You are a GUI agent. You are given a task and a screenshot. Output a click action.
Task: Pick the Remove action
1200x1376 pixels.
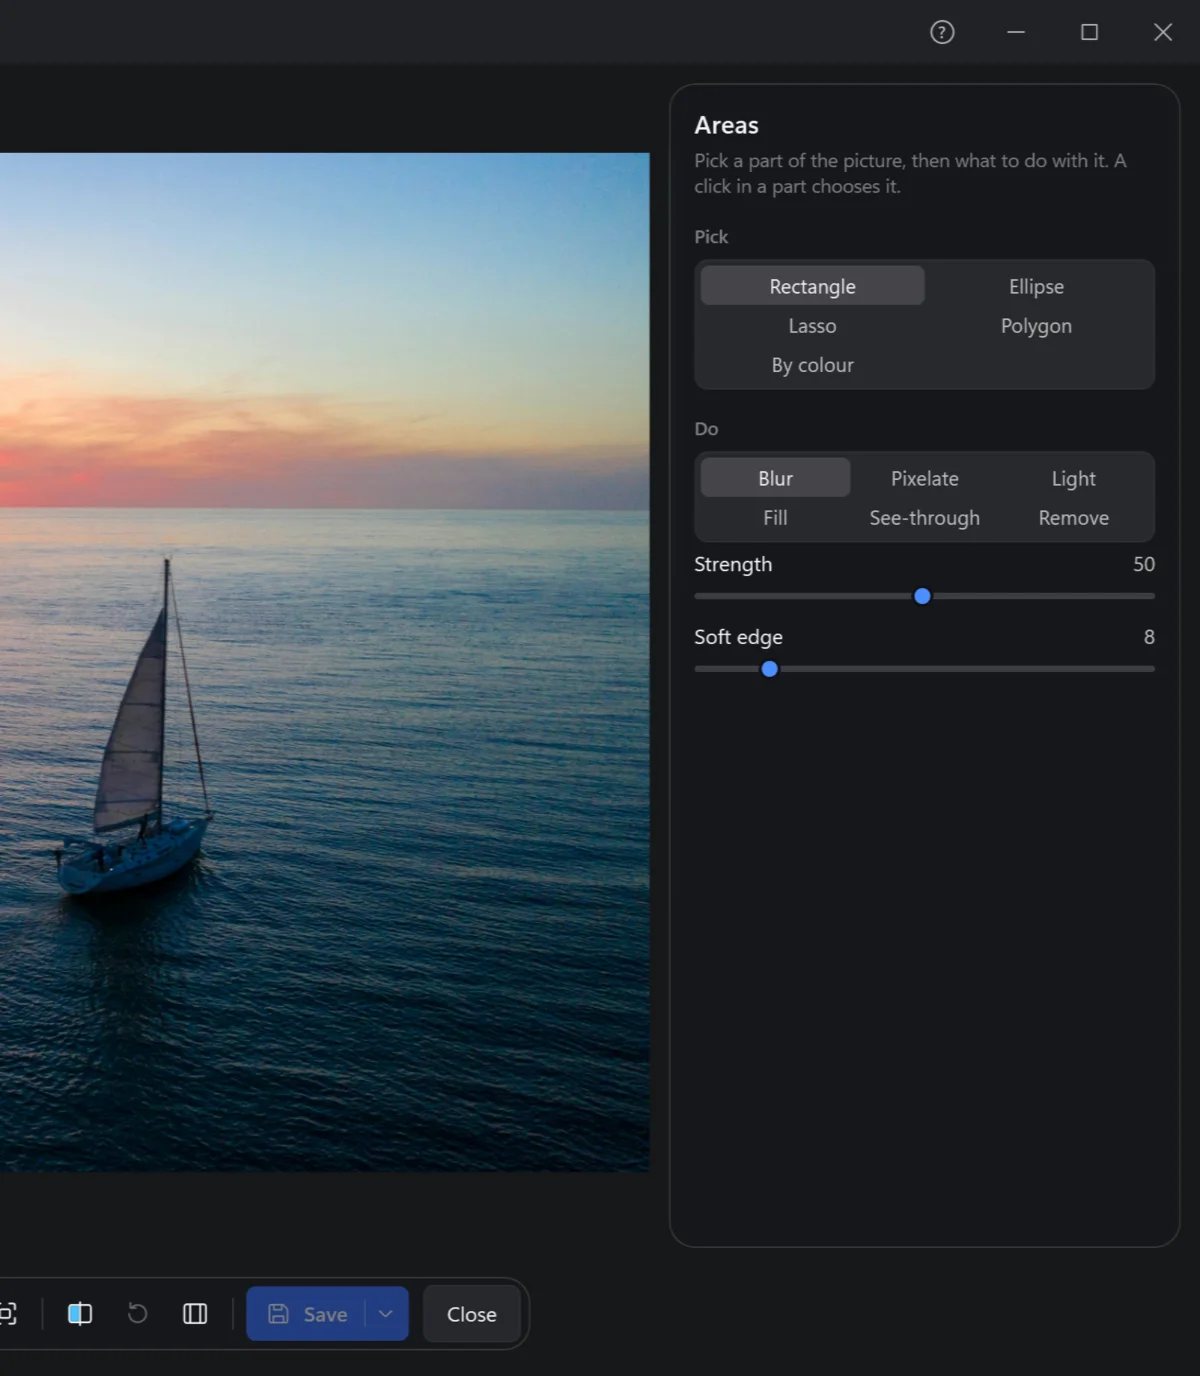tap(1074, 518)
